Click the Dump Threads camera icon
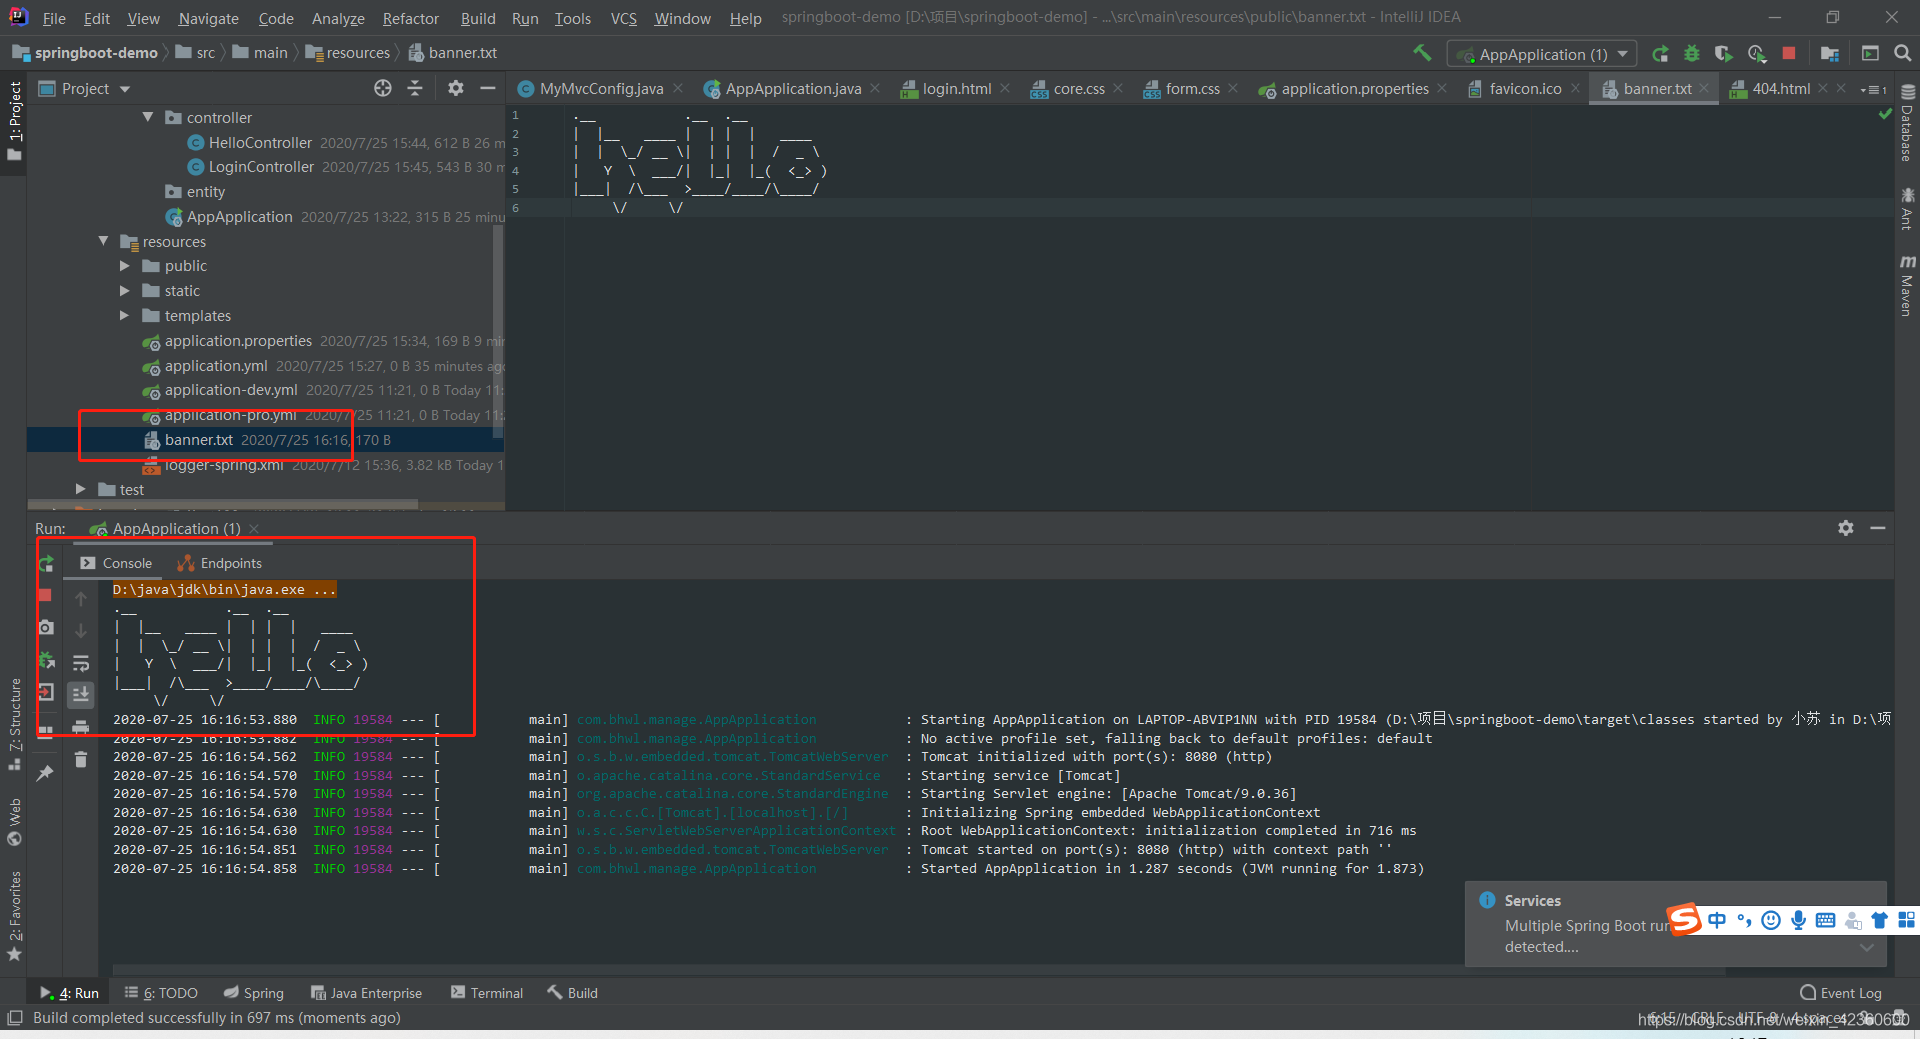The image size is (1920, 1039). (x=46, y=627)
